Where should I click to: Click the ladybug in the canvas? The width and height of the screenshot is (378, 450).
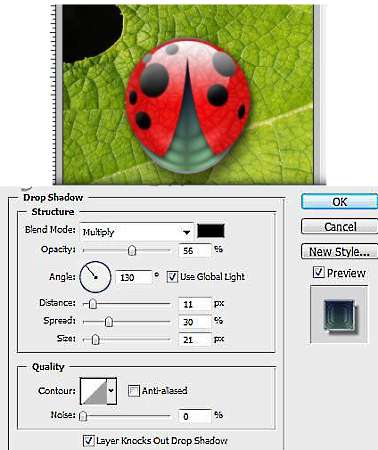pyautogui.click(x=188, y=107)
